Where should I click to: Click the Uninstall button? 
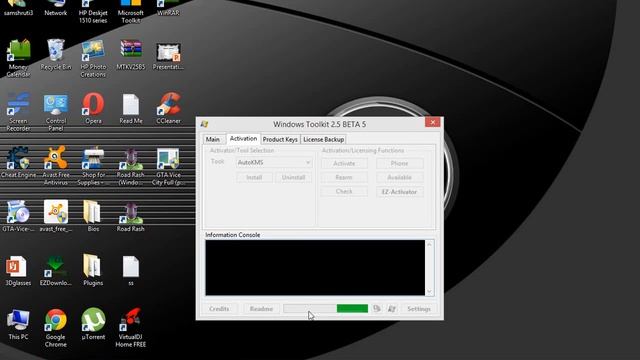[293, 177]
